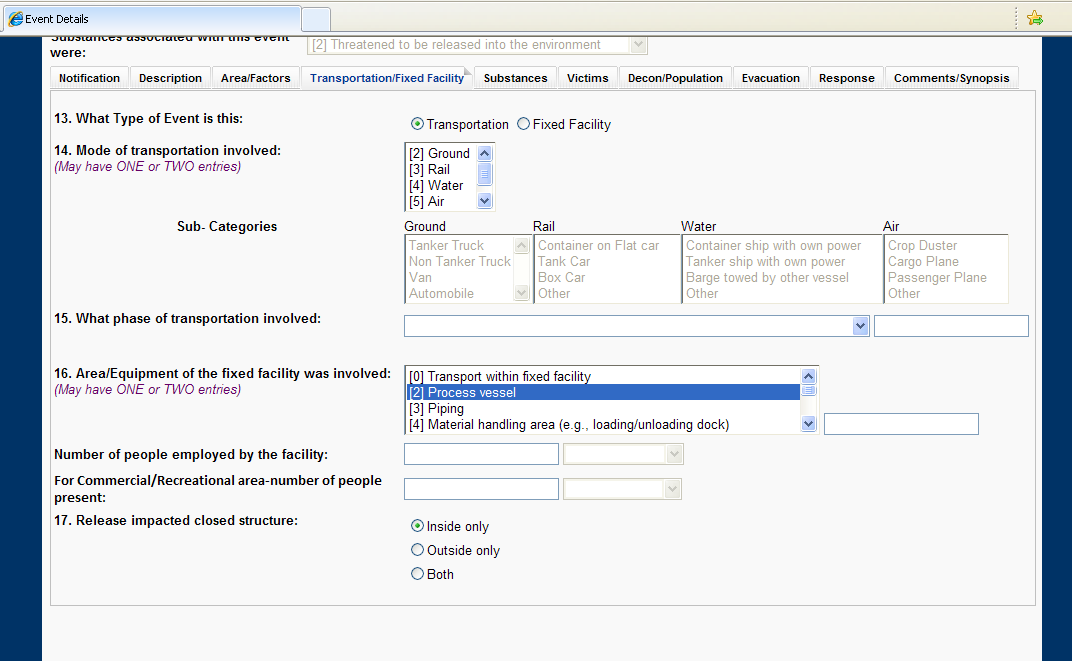Click the number of people employed field

tap(481, 455)
